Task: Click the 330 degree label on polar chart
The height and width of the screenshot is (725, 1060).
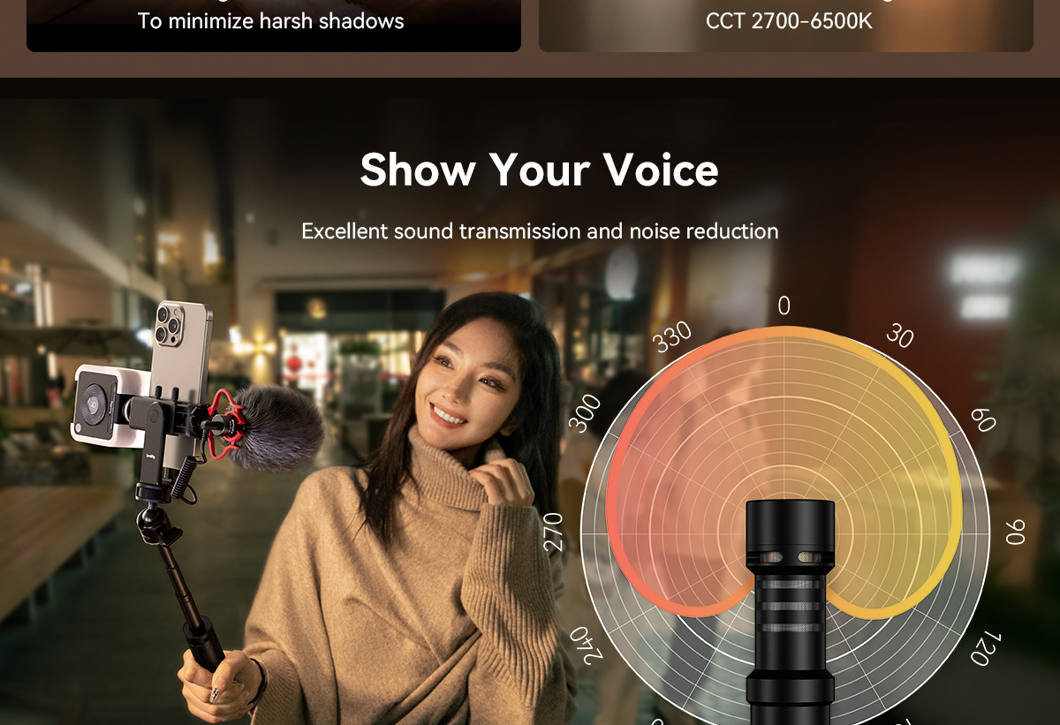Action: pyautogui.click(x=673, y=337)
